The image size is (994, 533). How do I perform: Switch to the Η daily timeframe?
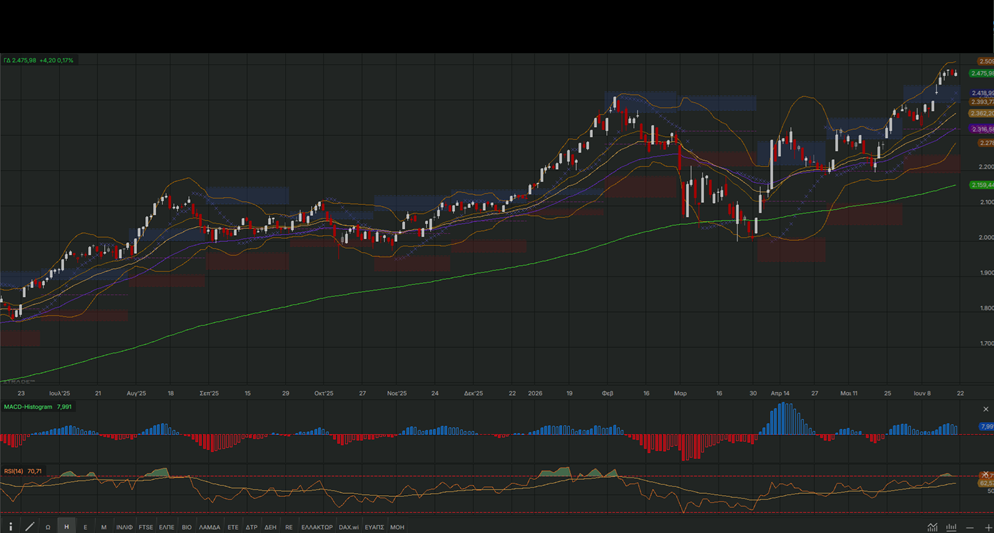click(67, 527)
